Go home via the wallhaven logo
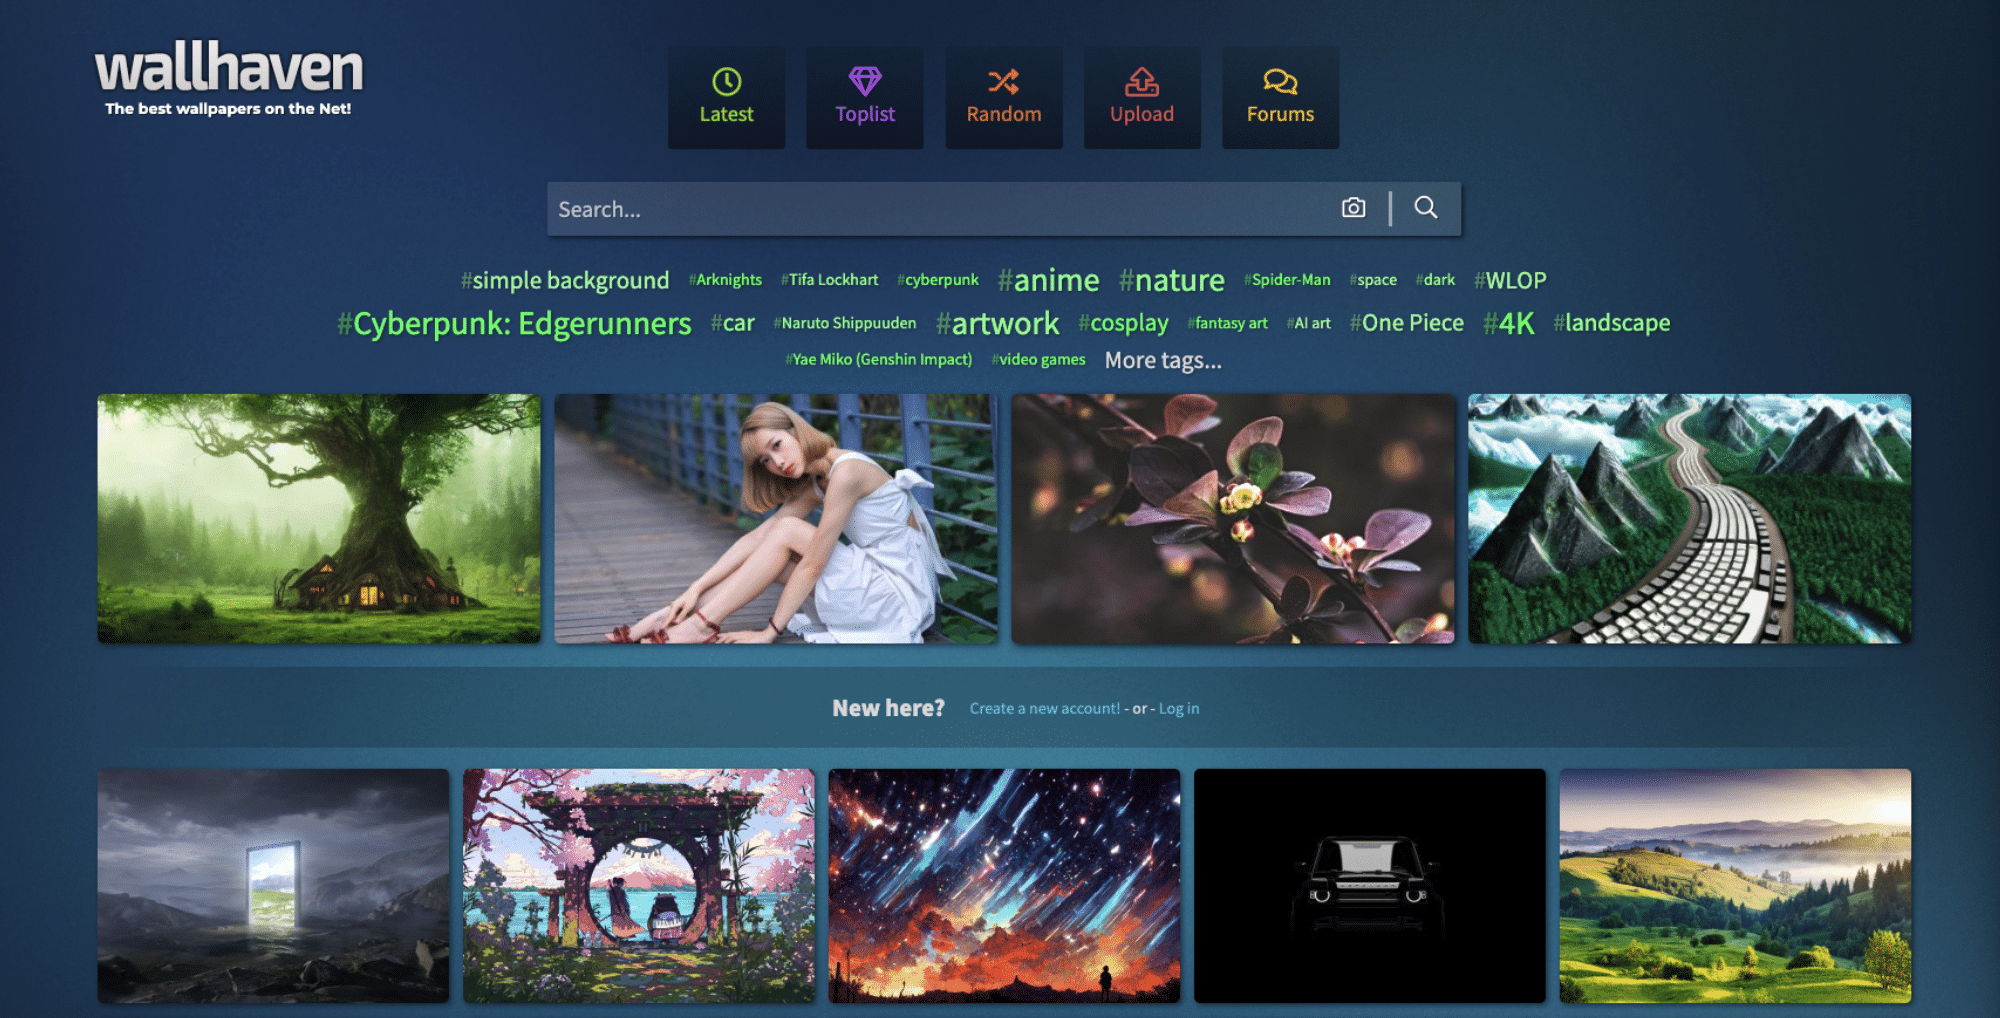This screenshot has height=1018, width=2000. tap(228, 78)
